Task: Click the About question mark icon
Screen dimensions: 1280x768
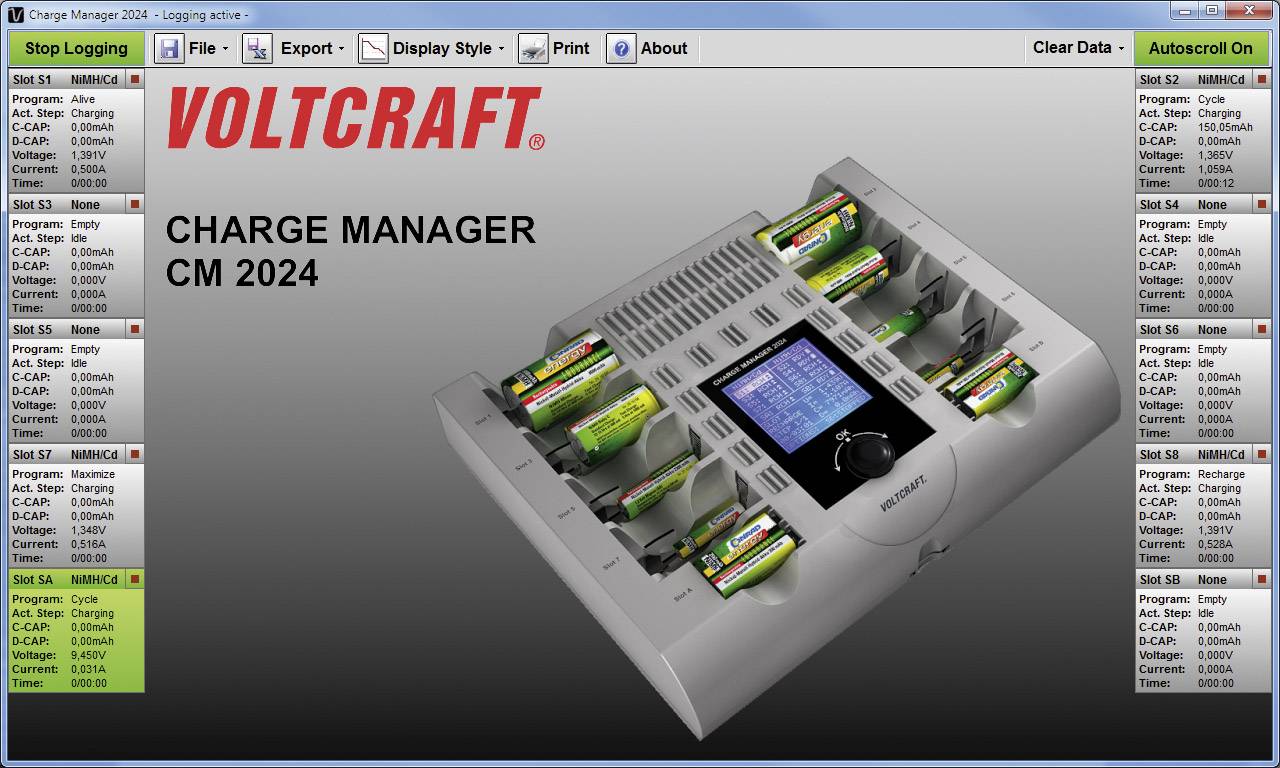Action: [x=619, y=47]
